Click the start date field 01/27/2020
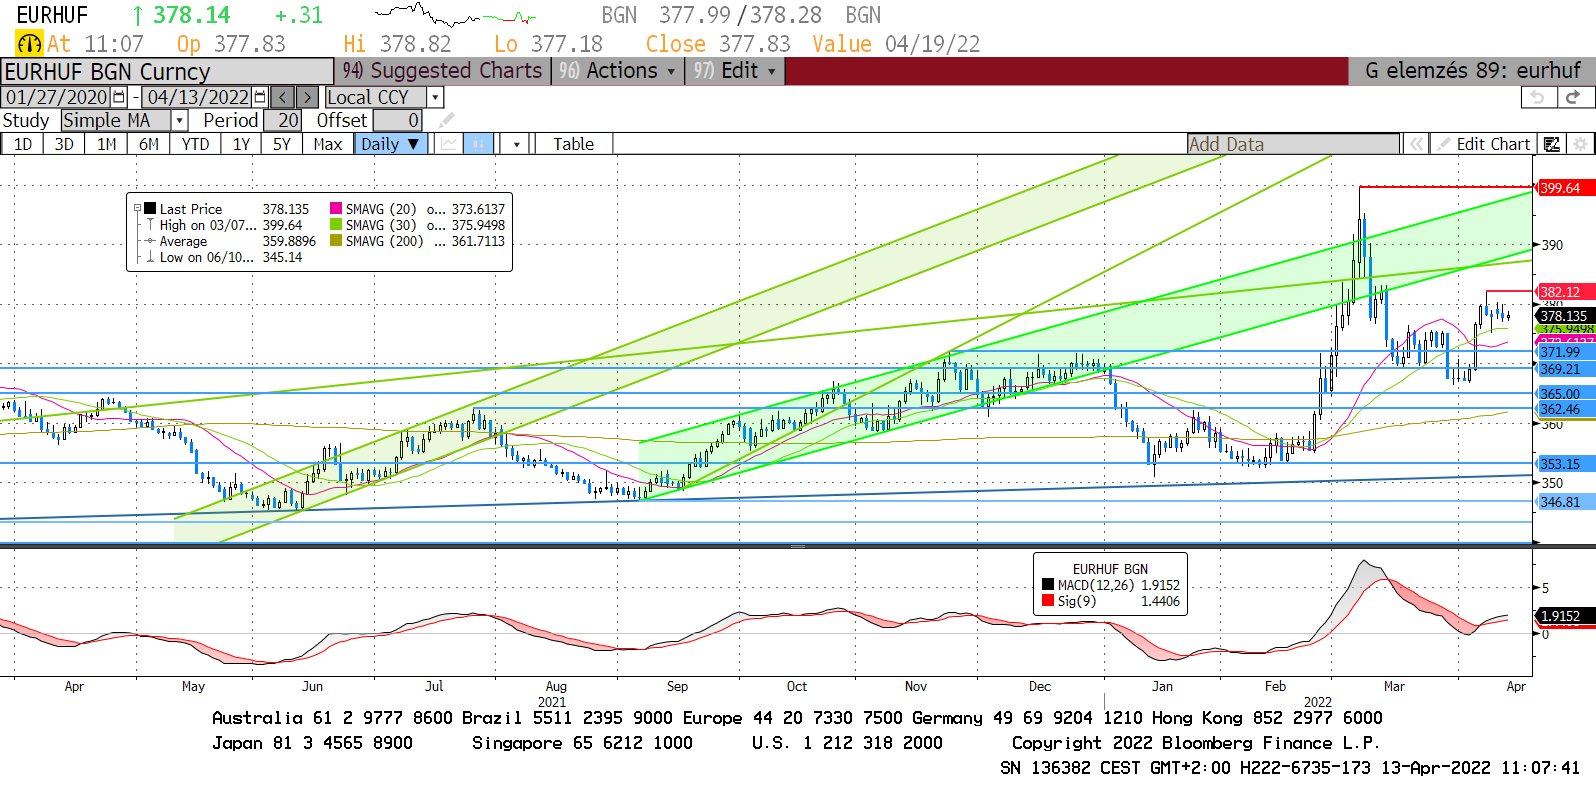Screen dimensions: 1596x801 [x=57, y=97]
